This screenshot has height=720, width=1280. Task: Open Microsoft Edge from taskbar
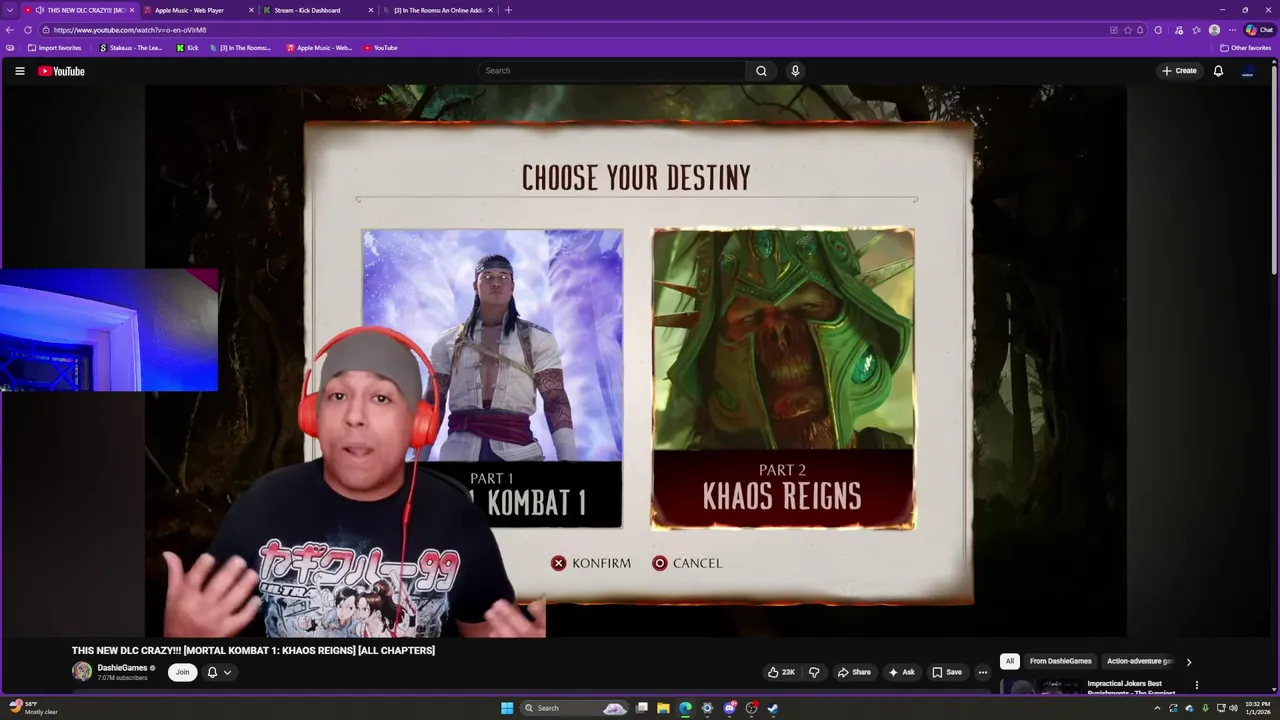coord(685,708)
